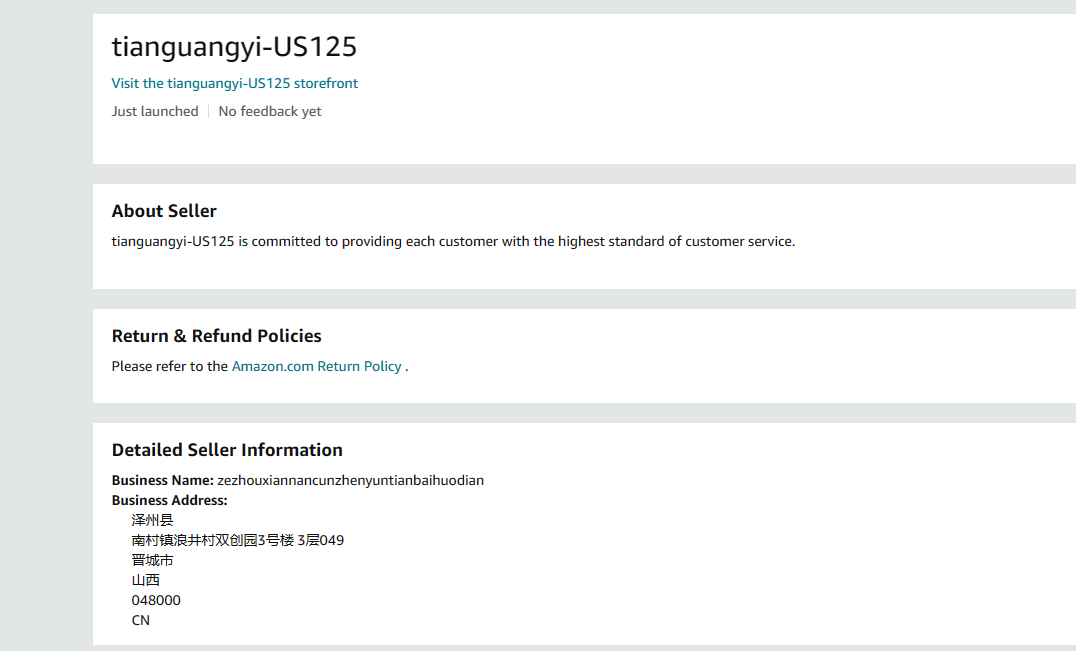Screen dimensions: 1076x651
Task: Click the "Business Name:" label
Action: [x=163, y=480]
